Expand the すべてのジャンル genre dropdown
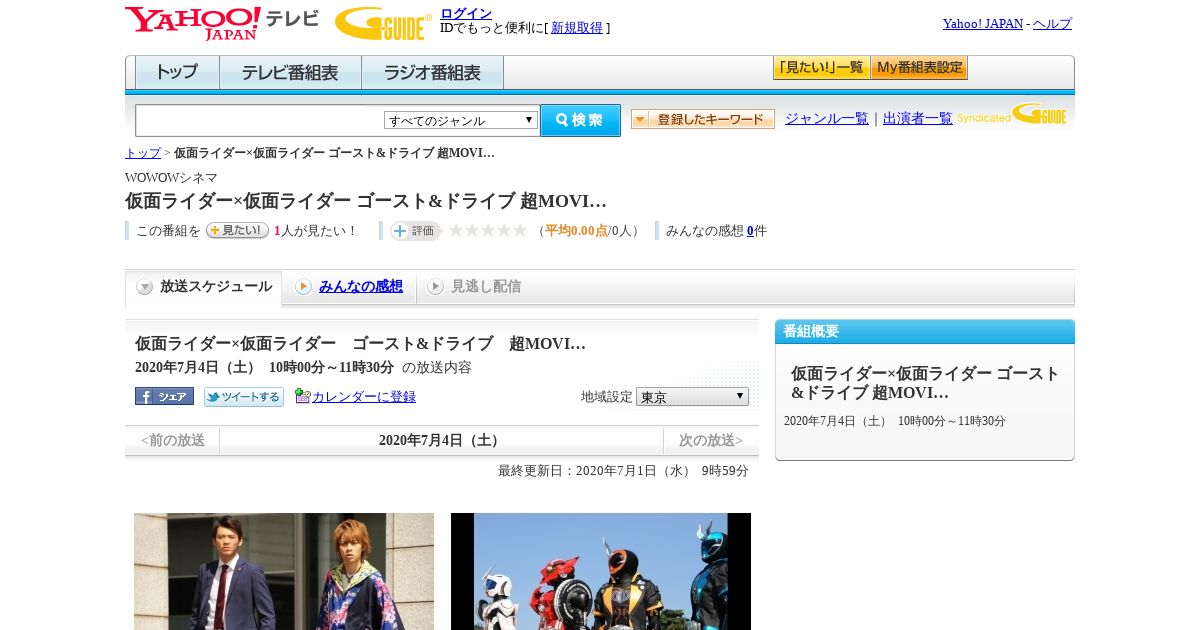The height and width of the screenshot is (630, 1200). pos(461,120)
